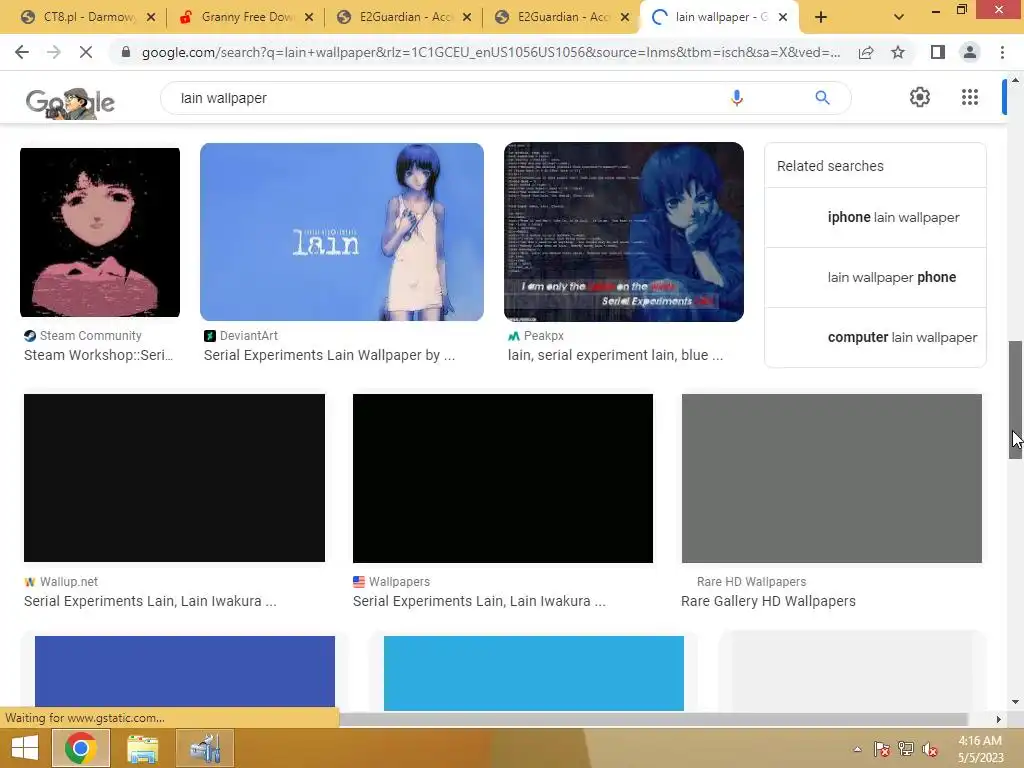Open Rare HD Wallpapers gray thumbnail
Image resolution: width=1024 pixels, height=768 pixels.
[831, 477]
